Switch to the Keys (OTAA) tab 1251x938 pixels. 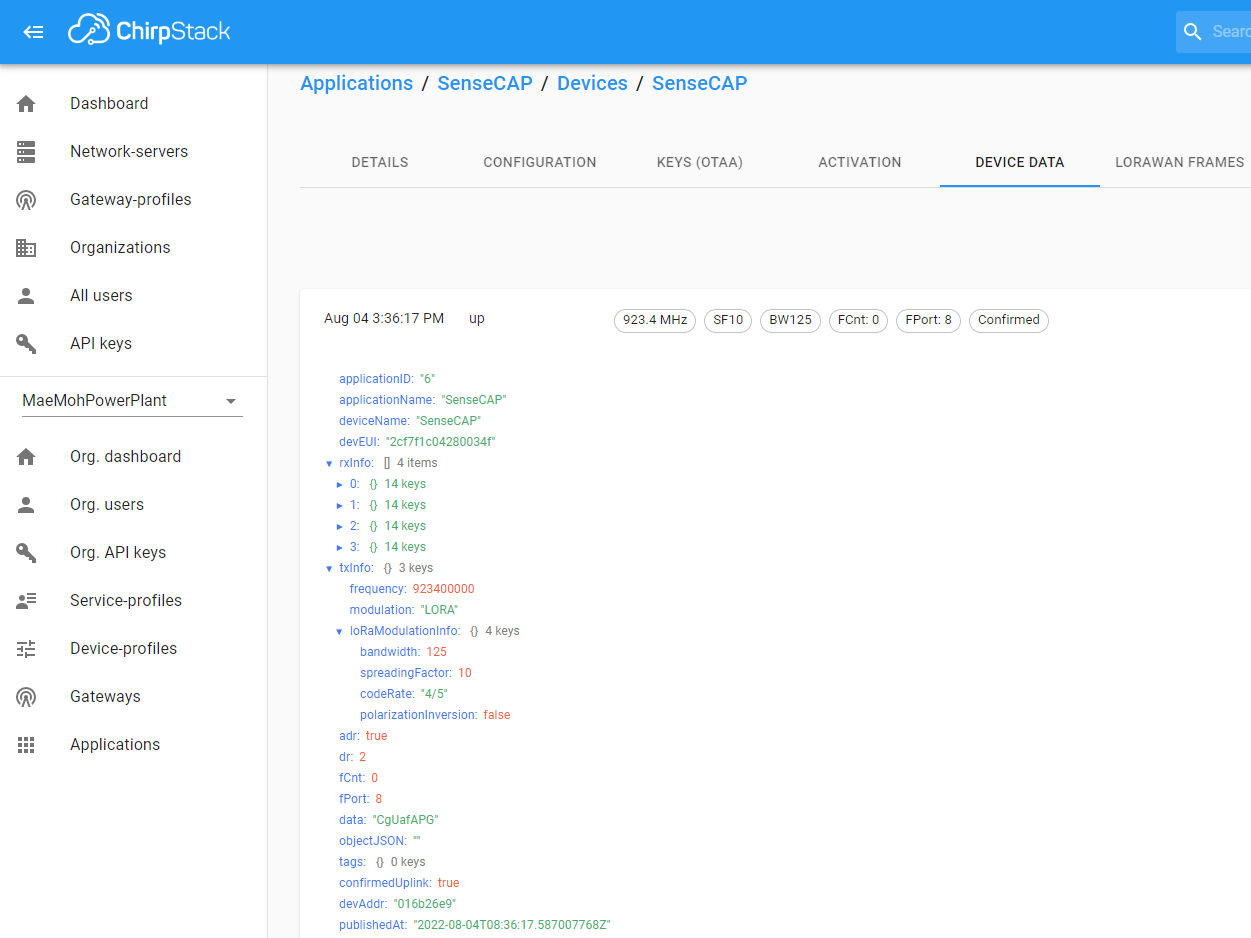click(700, 162)
